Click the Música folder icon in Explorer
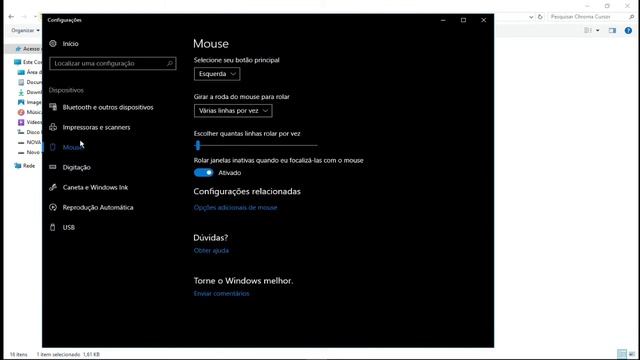 [x=21, y=112]
